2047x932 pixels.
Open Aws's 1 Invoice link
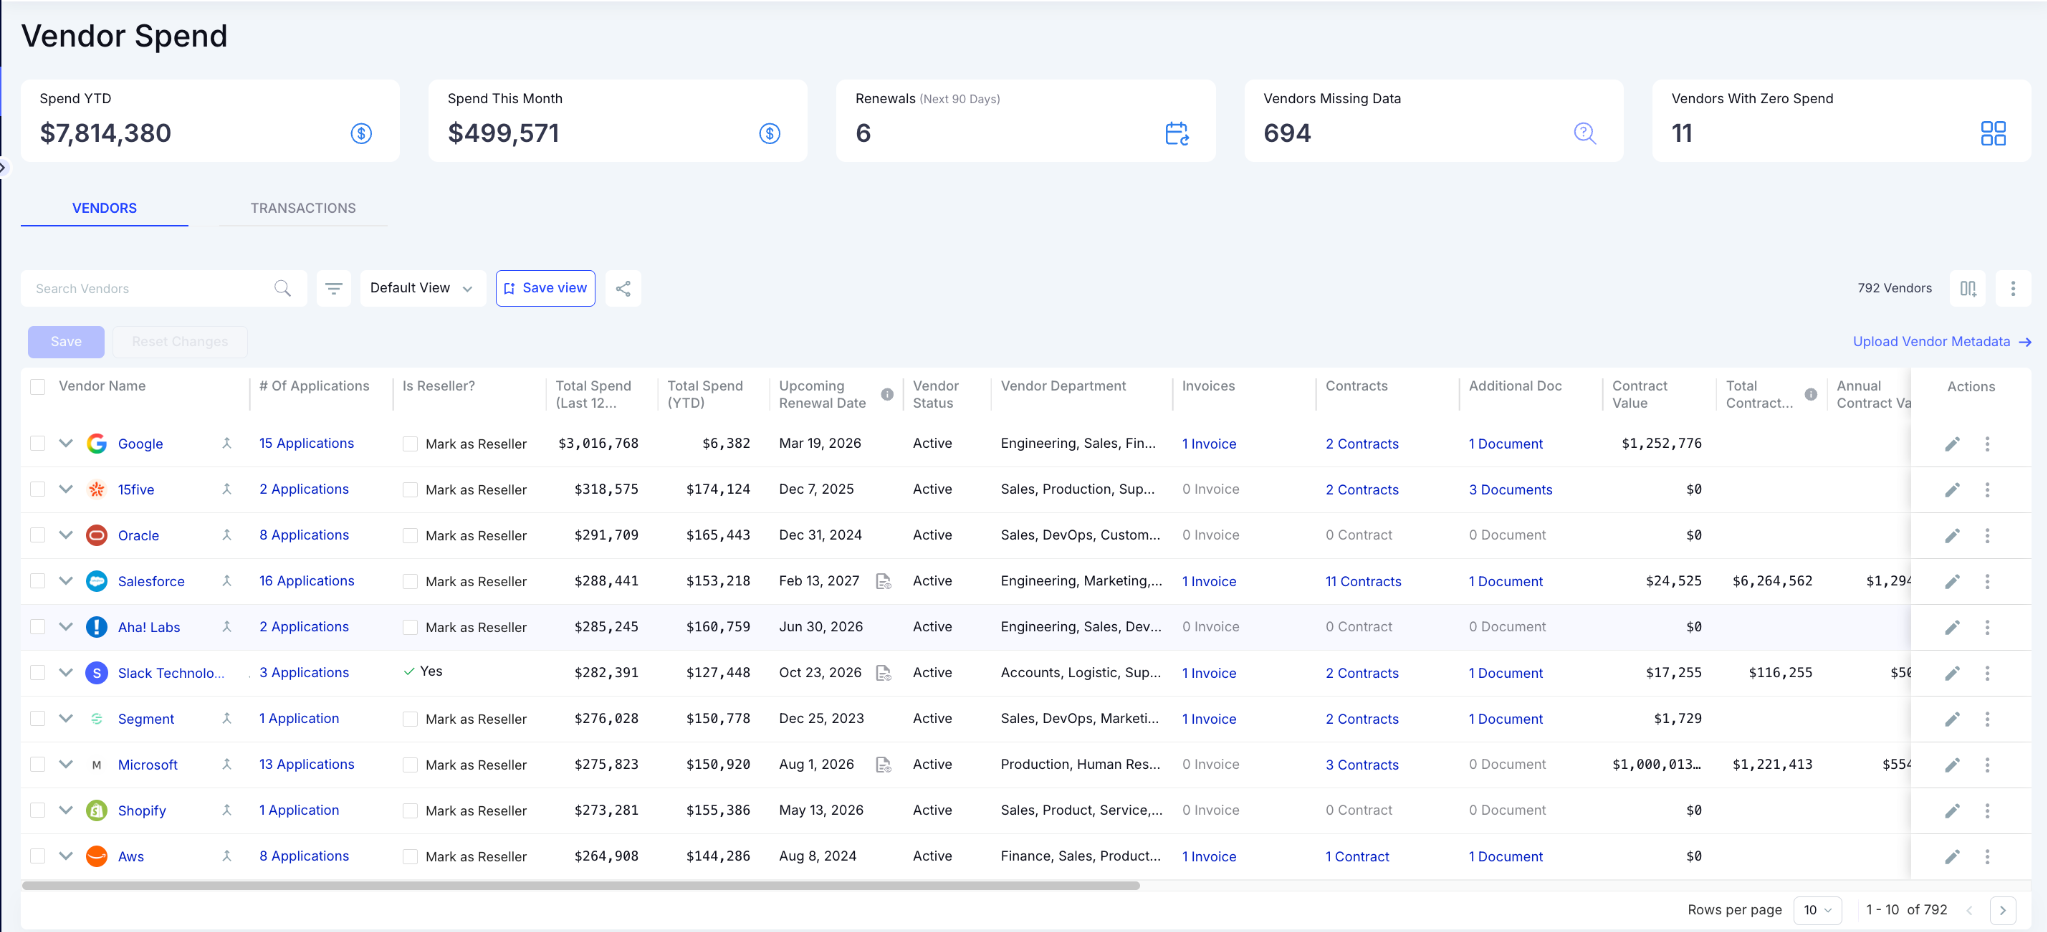(x=1209, y=857)
